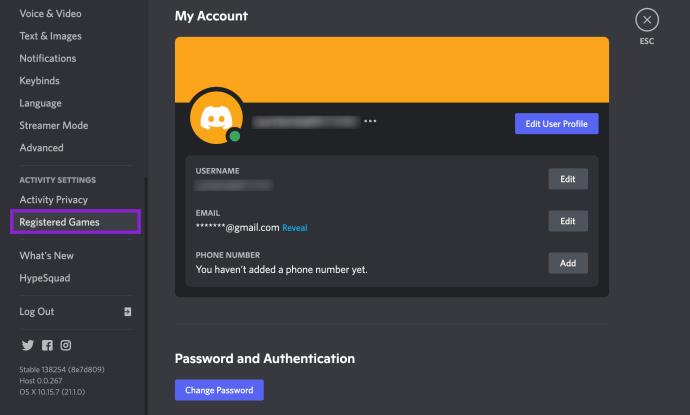Click the orange profile banner

pos(392,70)
